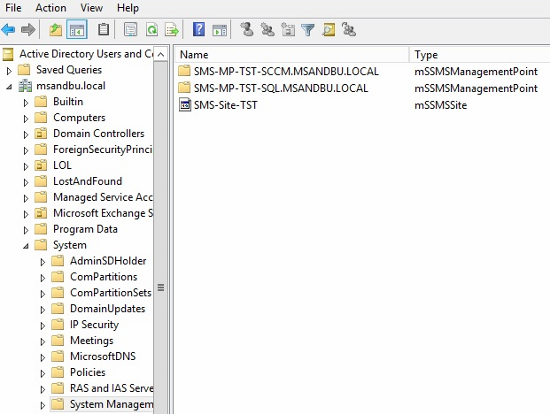Select the ComPartitionSets tree item
The width and height of the screenshot is (550, 414).
[110, 293]
